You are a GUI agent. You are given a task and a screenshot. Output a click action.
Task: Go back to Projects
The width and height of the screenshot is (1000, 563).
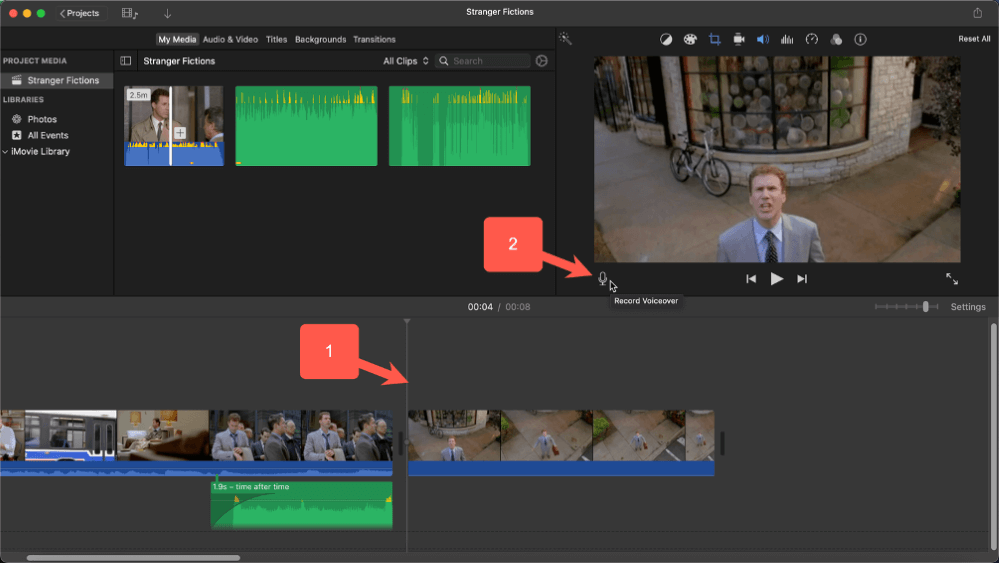tap(80, 13)
